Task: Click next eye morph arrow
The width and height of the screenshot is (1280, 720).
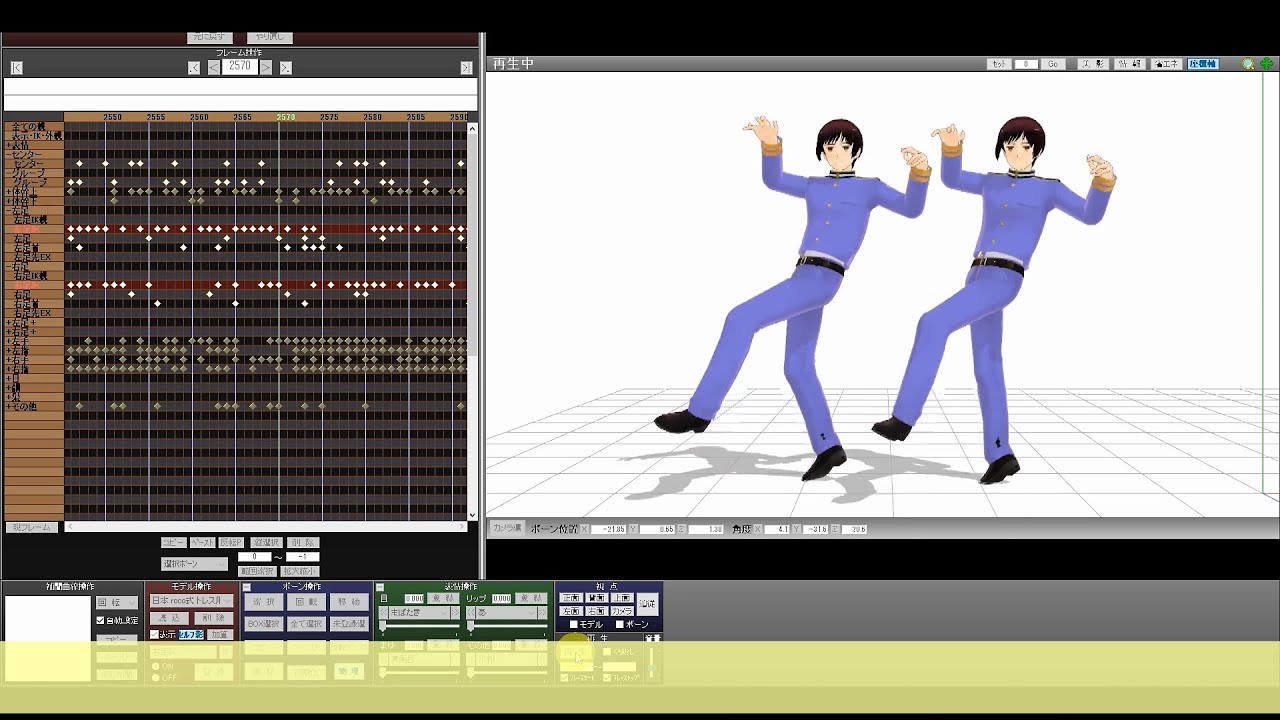Action: coord(455,612)
